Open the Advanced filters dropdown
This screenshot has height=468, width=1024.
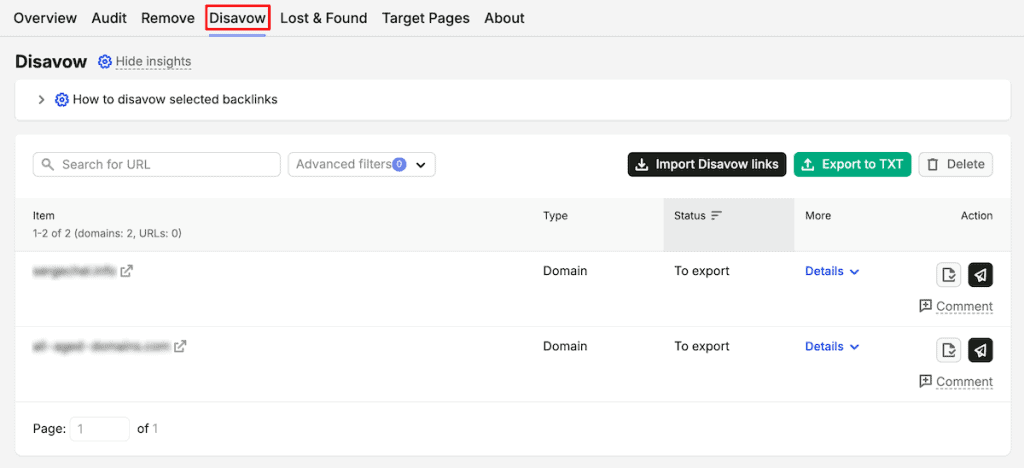pyautogui.click(x=362, y=164)
